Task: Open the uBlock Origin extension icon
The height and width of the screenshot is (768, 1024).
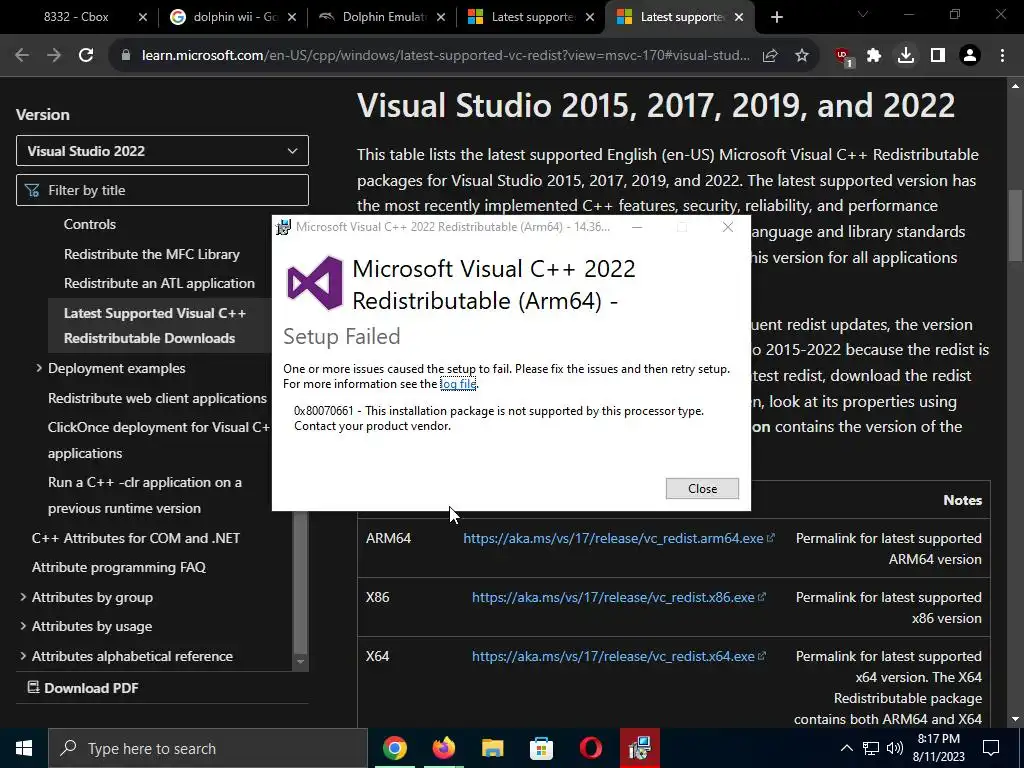Action: tap(844, 57)
